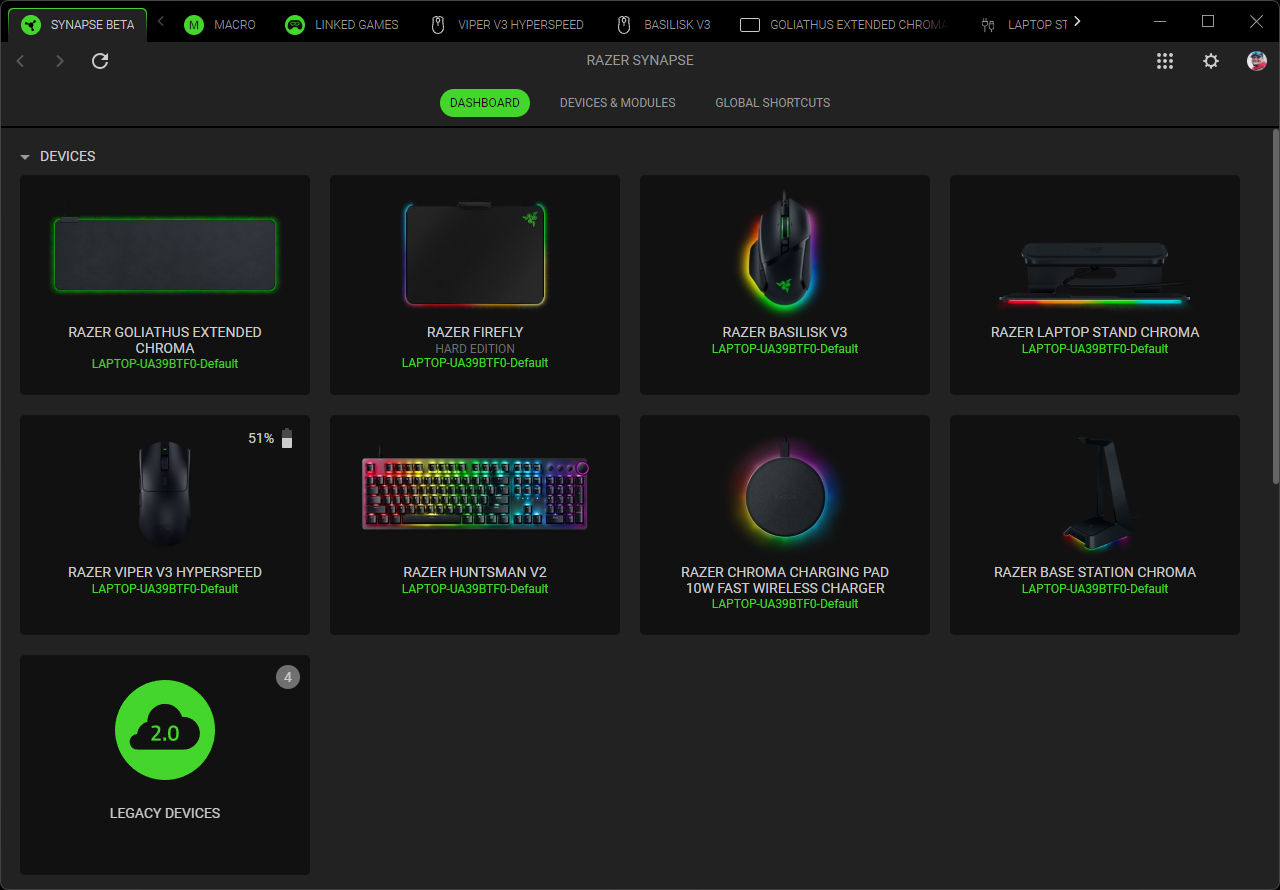Click the profile label under Viper V3 Hyperspeed
Viewport: 1280px width, 890px height.
coord(165,589)
